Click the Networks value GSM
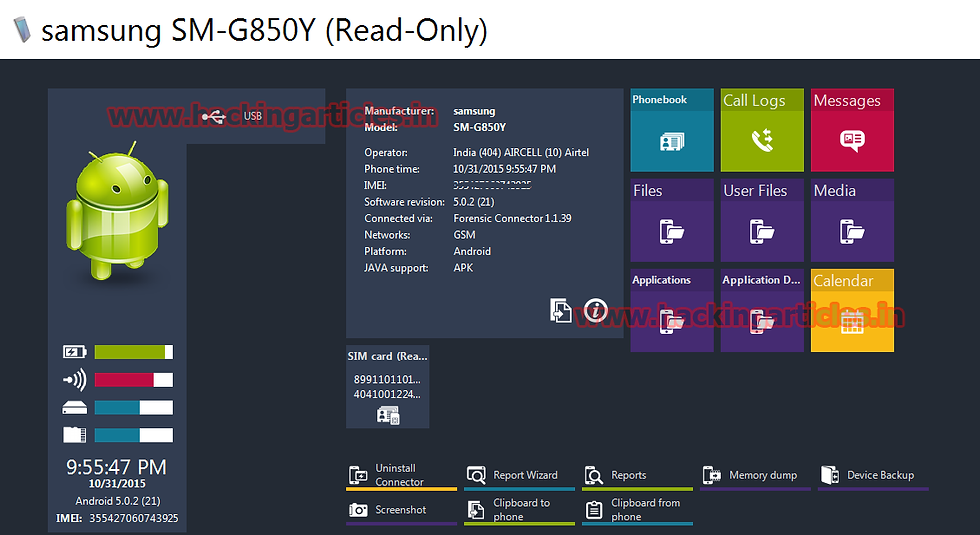 coord(464,235)
